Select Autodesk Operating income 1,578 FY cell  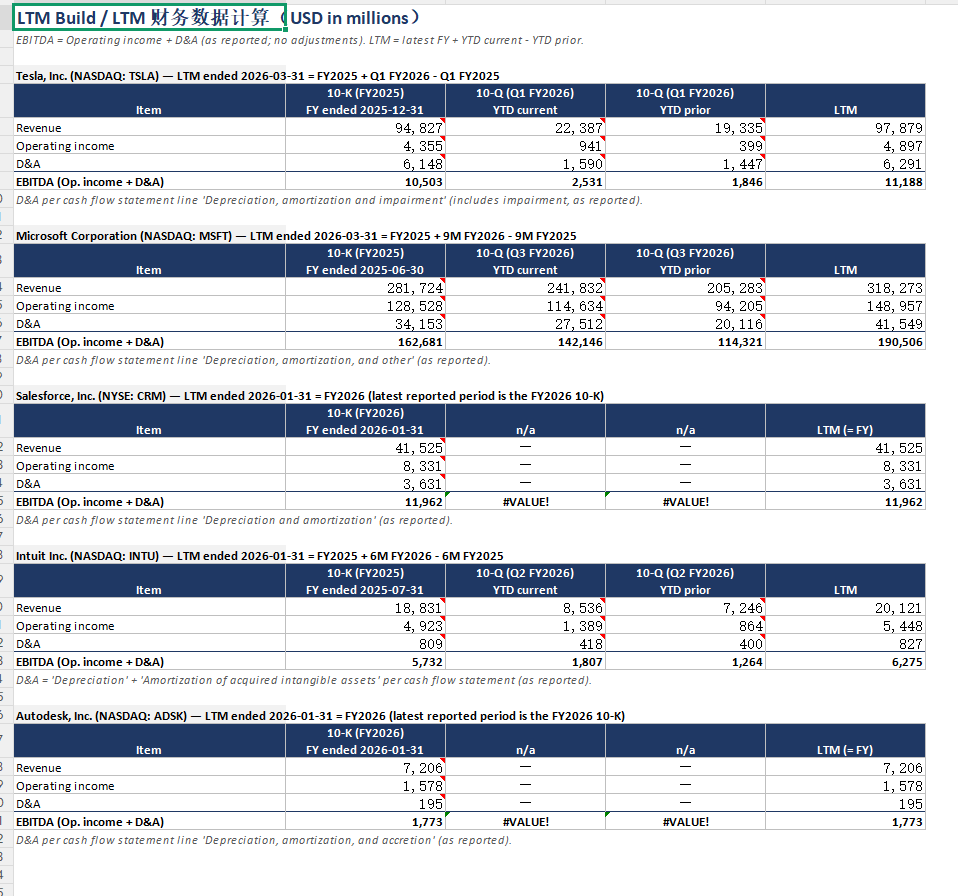pyautogui.click(x=365, y=786)
